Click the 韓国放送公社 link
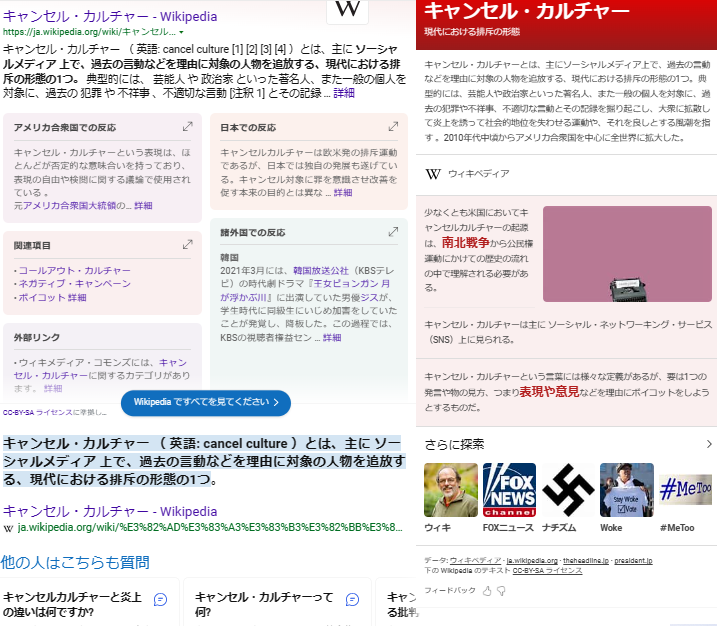 coord(321,271)
